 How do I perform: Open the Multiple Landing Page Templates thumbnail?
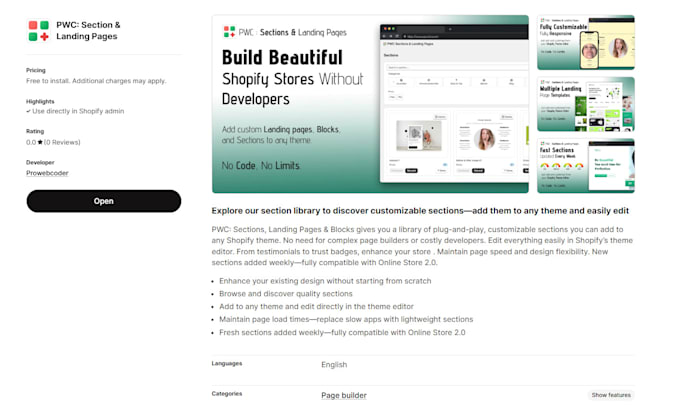[586, 104]
